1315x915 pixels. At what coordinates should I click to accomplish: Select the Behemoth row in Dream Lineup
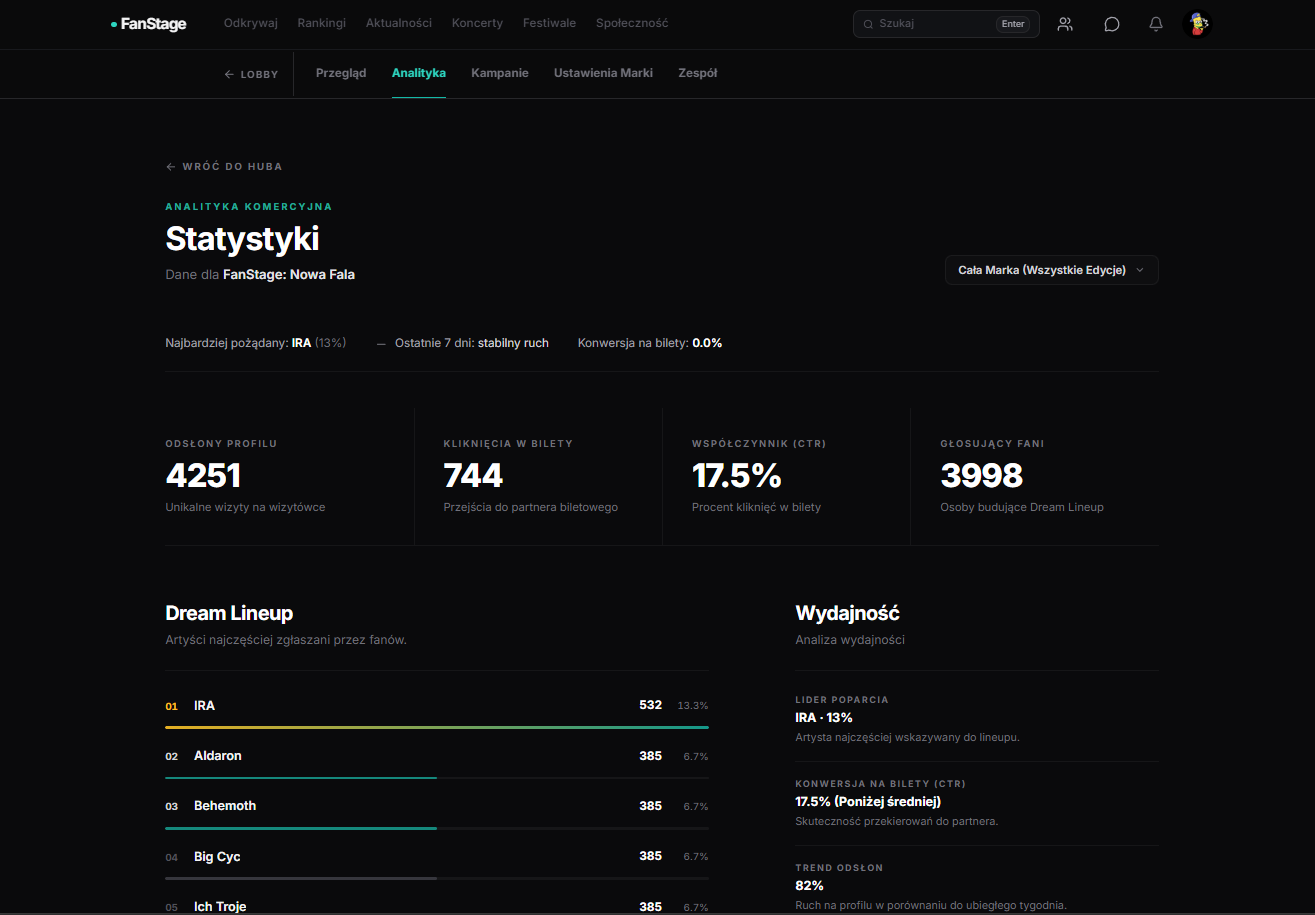437,806
